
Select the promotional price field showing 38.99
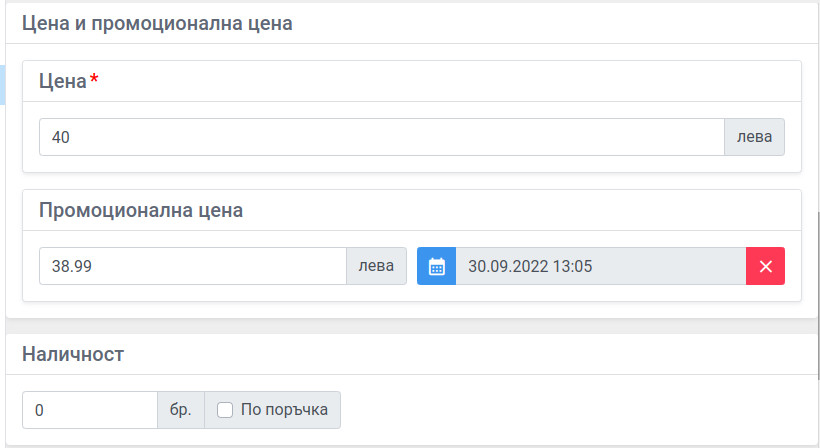192,266
